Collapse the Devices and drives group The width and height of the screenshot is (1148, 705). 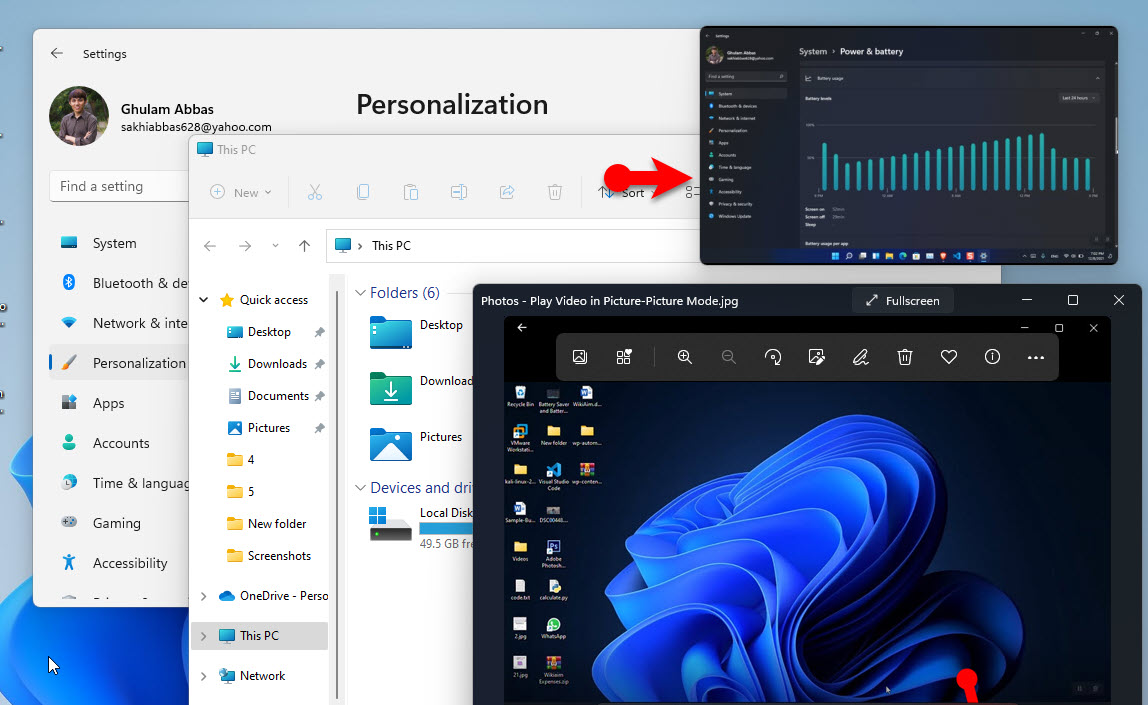click(360, 488)
